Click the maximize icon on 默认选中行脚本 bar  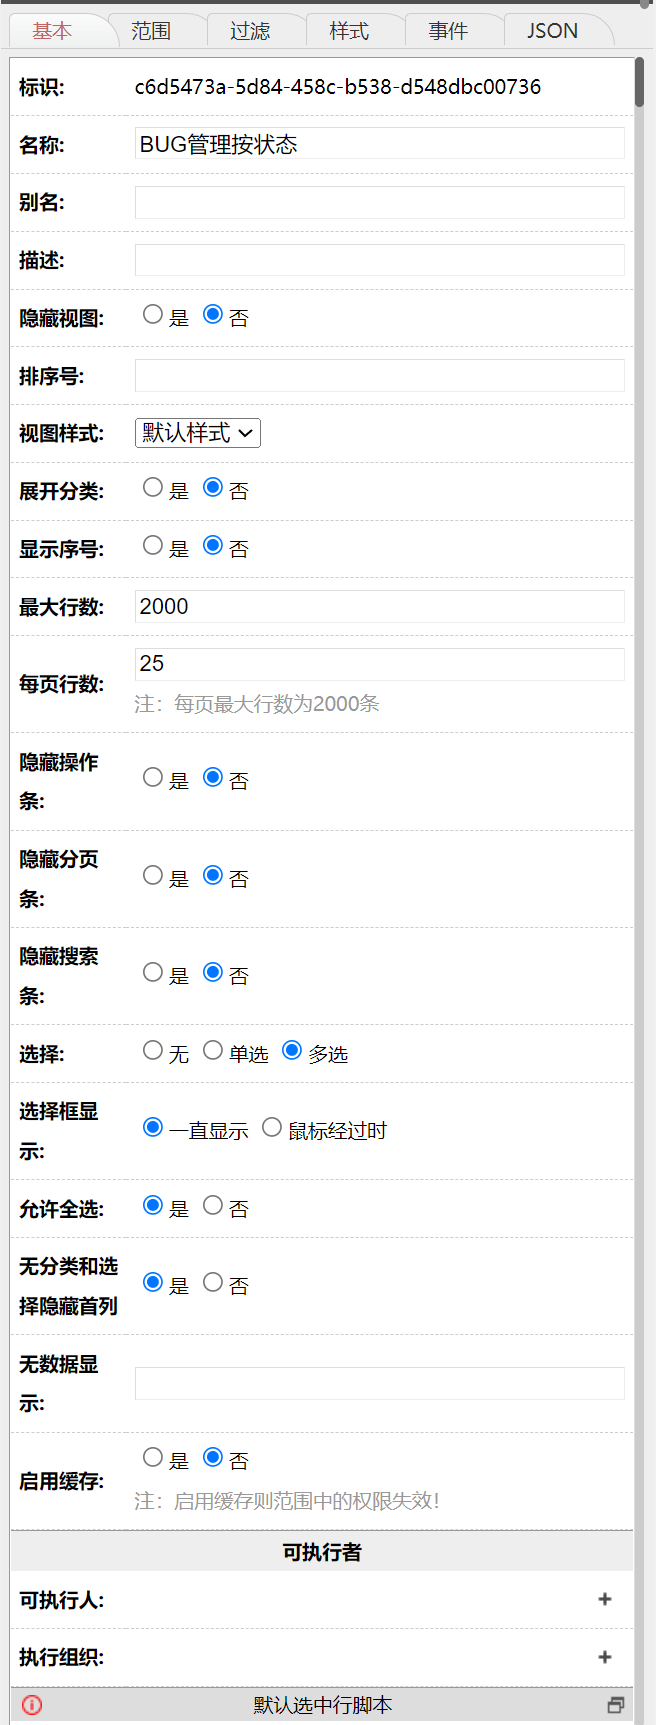(616, 1705)
